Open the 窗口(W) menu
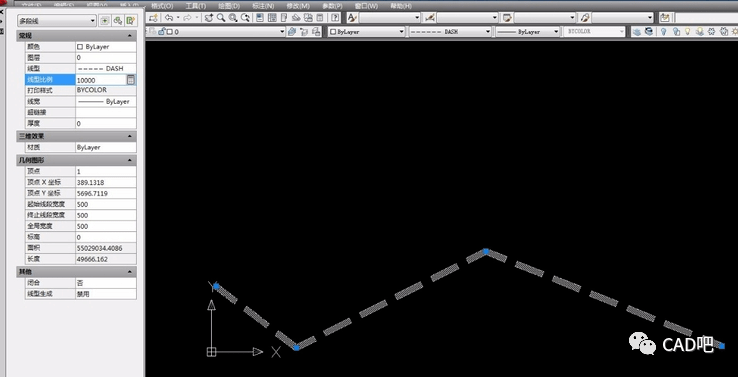Viewport: 738px width, 377px height. click(x=366, y=6)
